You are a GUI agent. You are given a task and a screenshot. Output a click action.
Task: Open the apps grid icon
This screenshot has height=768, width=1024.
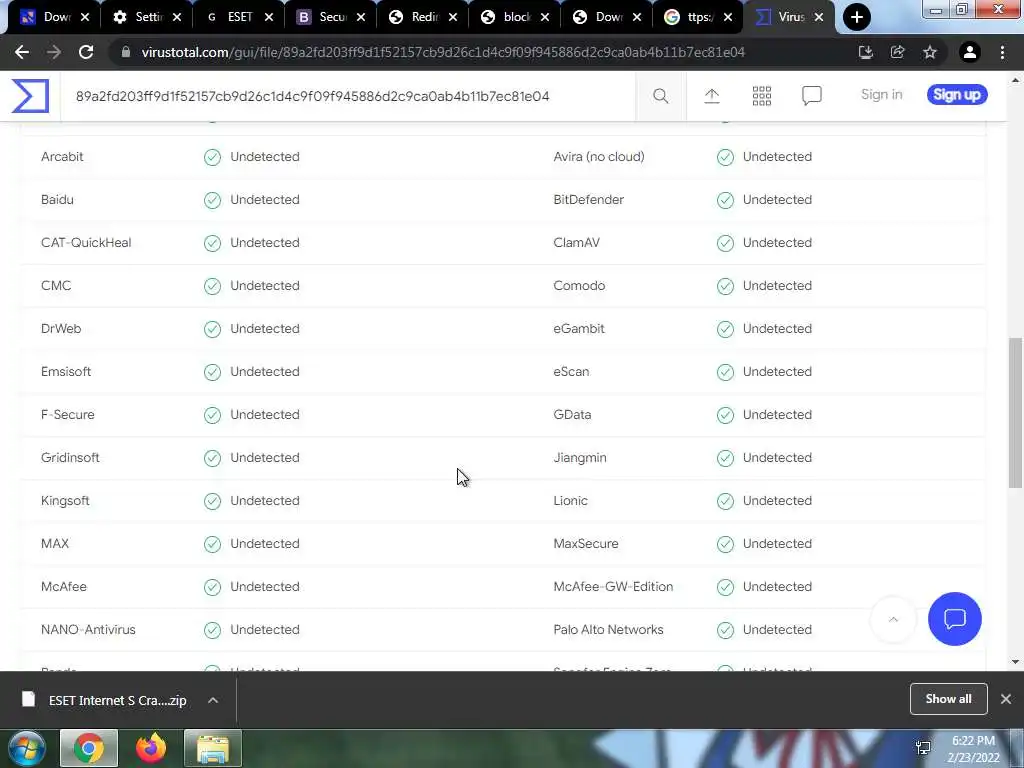coord(761,96)
